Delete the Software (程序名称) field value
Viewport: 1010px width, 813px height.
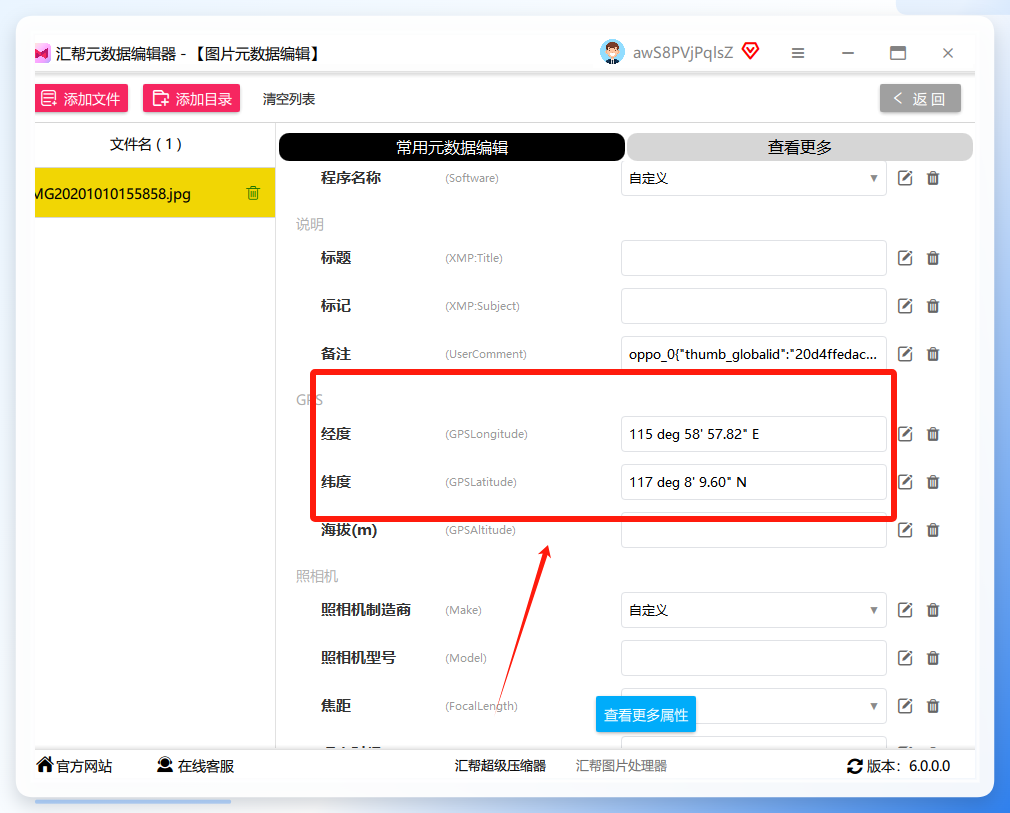pyautogui.click(x=933, y=178)
